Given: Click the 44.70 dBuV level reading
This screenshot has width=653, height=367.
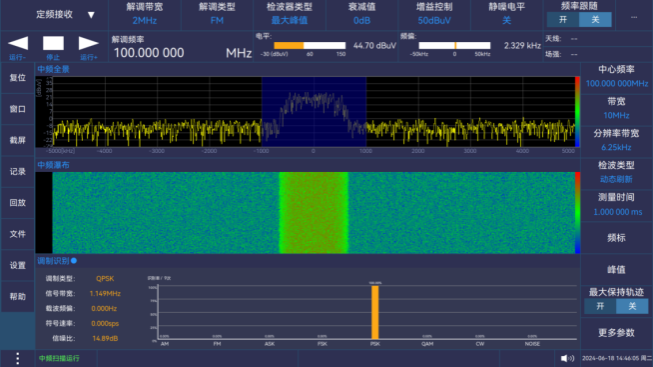Looking at the screenshot, I should click(374, 46).
